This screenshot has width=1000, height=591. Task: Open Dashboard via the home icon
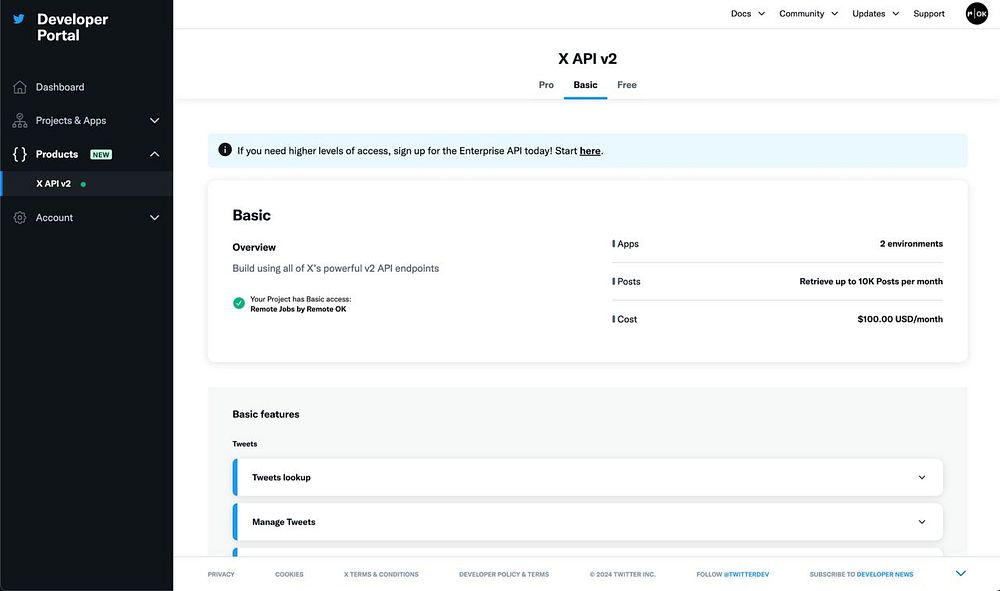click(x=20, y=87)
